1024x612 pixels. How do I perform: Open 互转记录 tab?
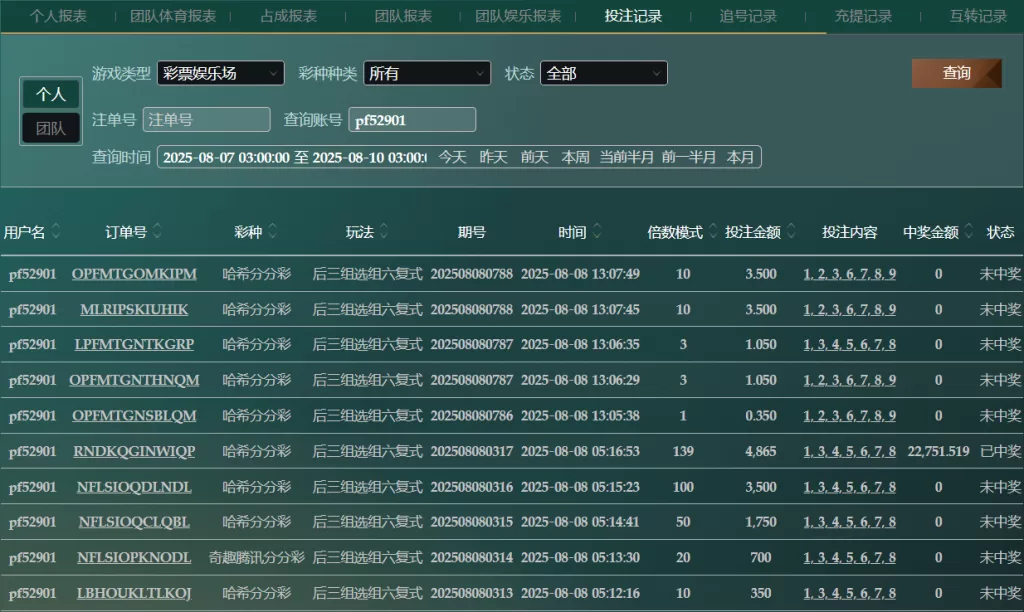click(978, 16)
